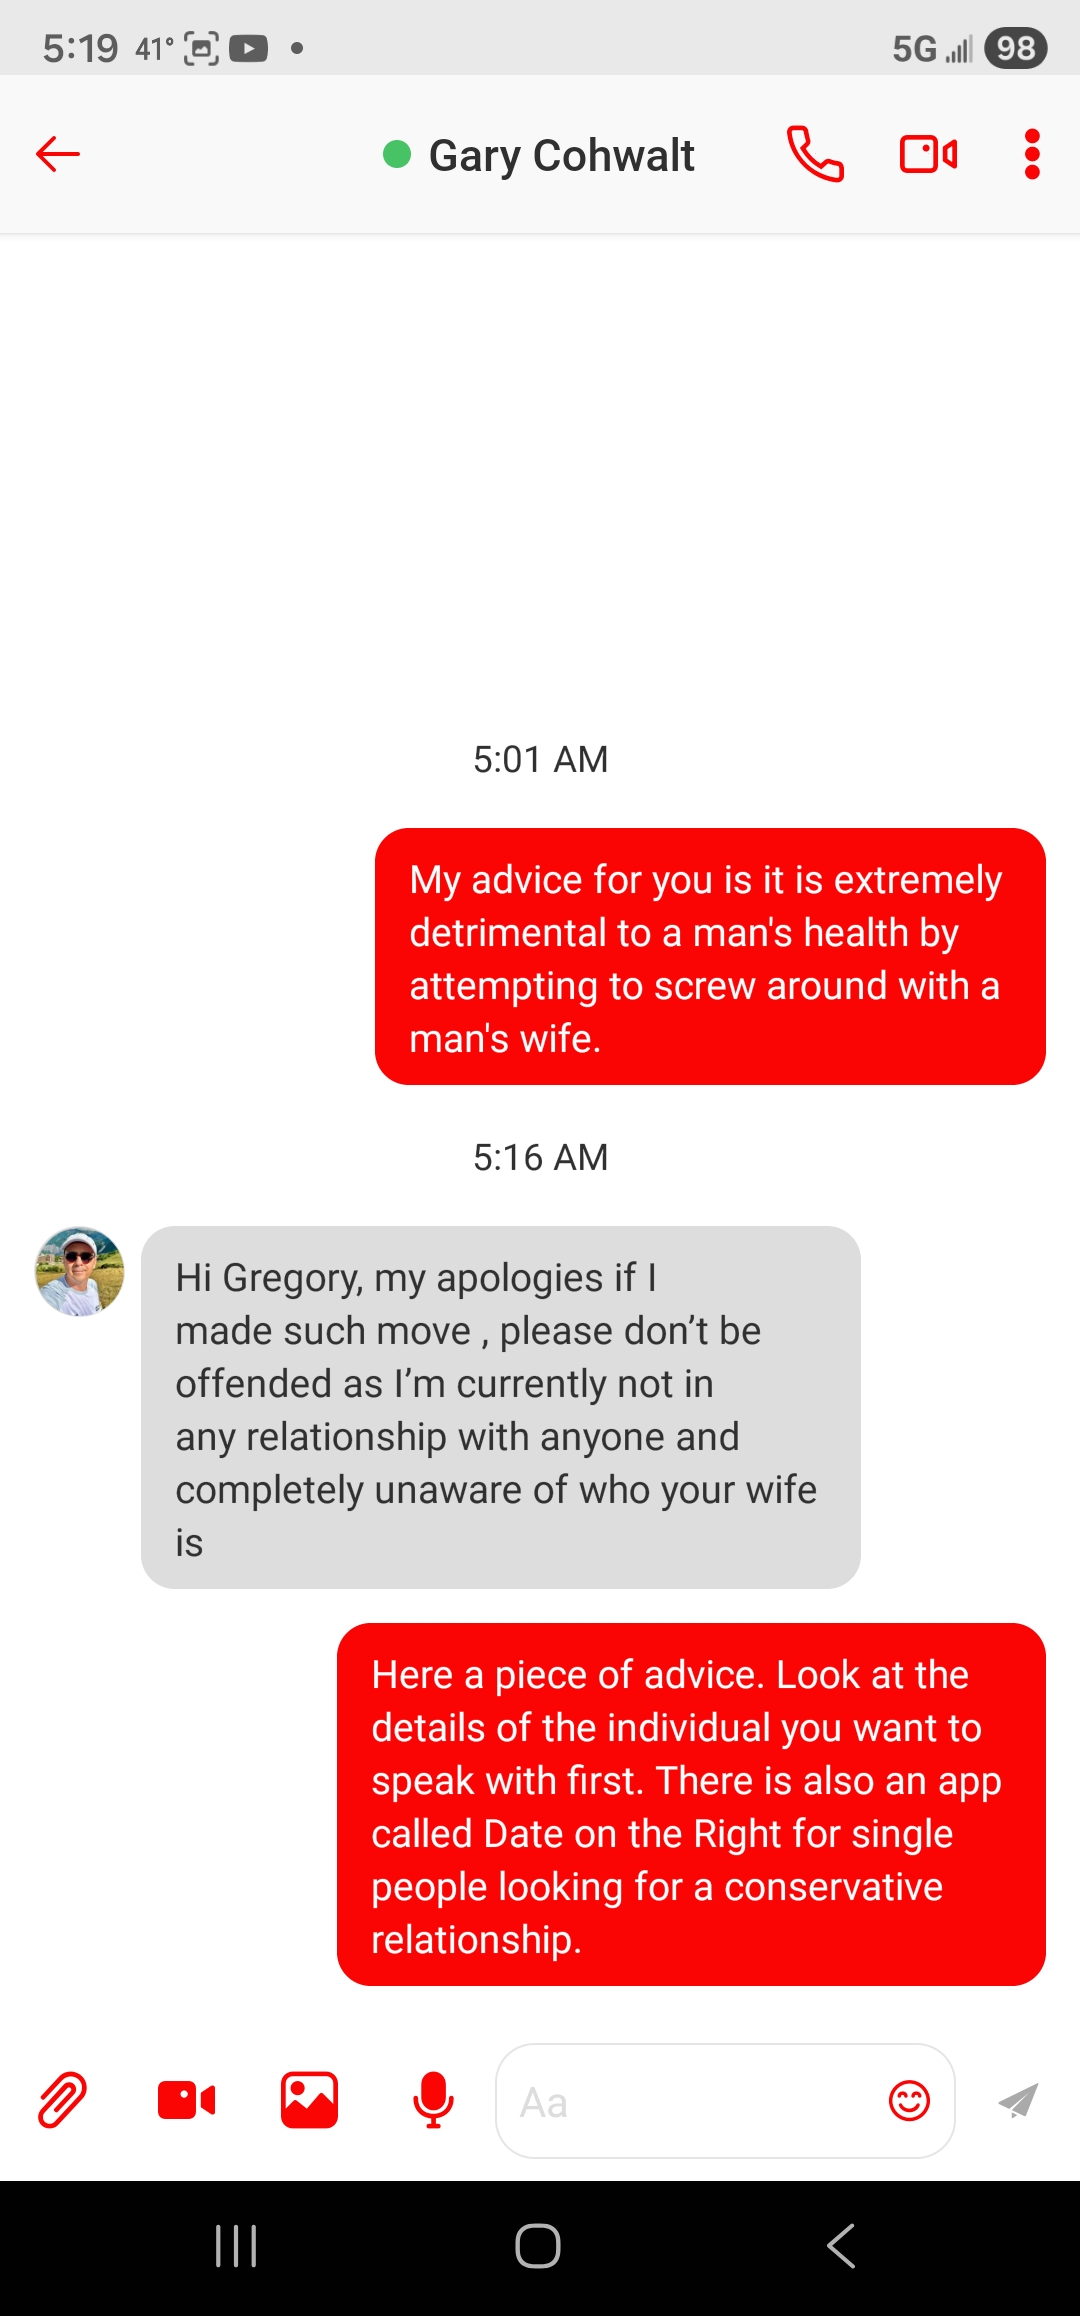Image resolution: width=1080 pixels, height=2316 pixels.
Task: Select the 'My advice for you' message
Action: click(710, 956)
